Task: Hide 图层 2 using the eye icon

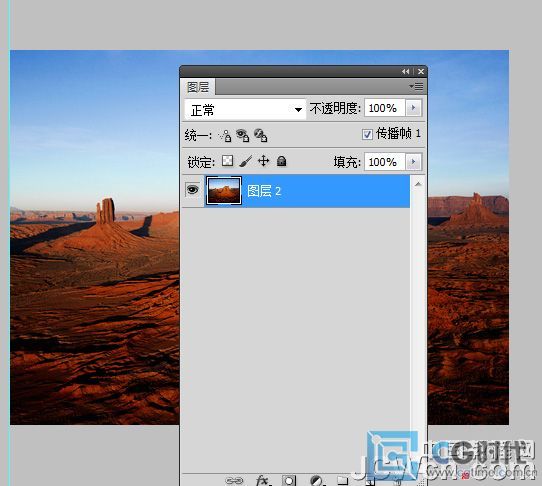Action: click(x=193, y=190)
